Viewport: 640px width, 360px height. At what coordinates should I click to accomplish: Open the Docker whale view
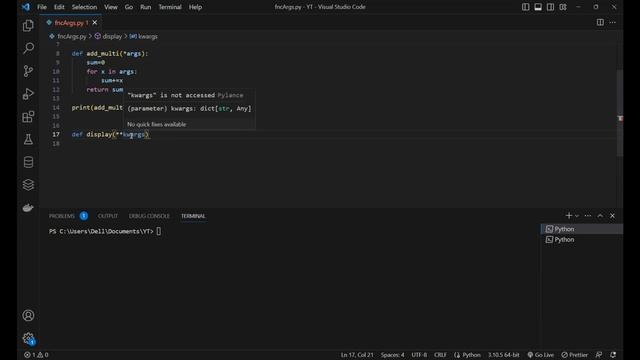pyautogui.click(x=28, y=207)
